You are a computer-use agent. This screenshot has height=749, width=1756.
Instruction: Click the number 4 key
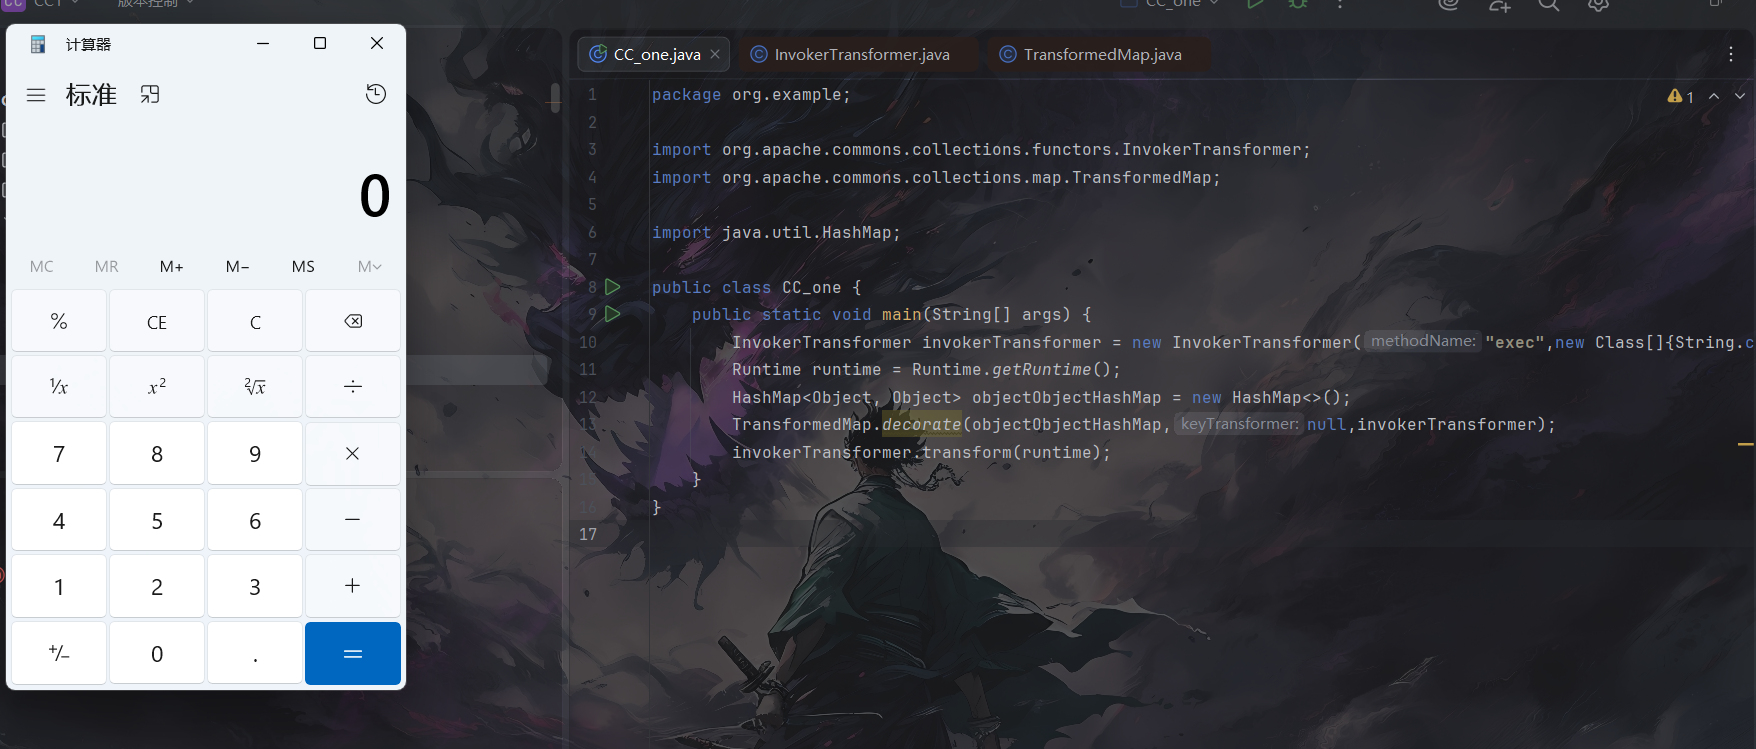(x=59, y=520)
